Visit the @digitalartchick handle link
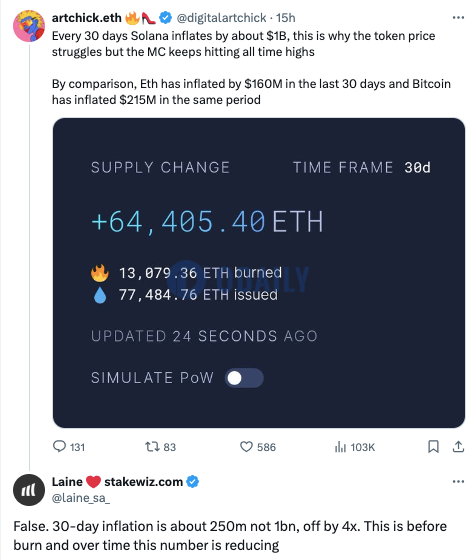Screen dimensions: 476x560 click(221, 18)
